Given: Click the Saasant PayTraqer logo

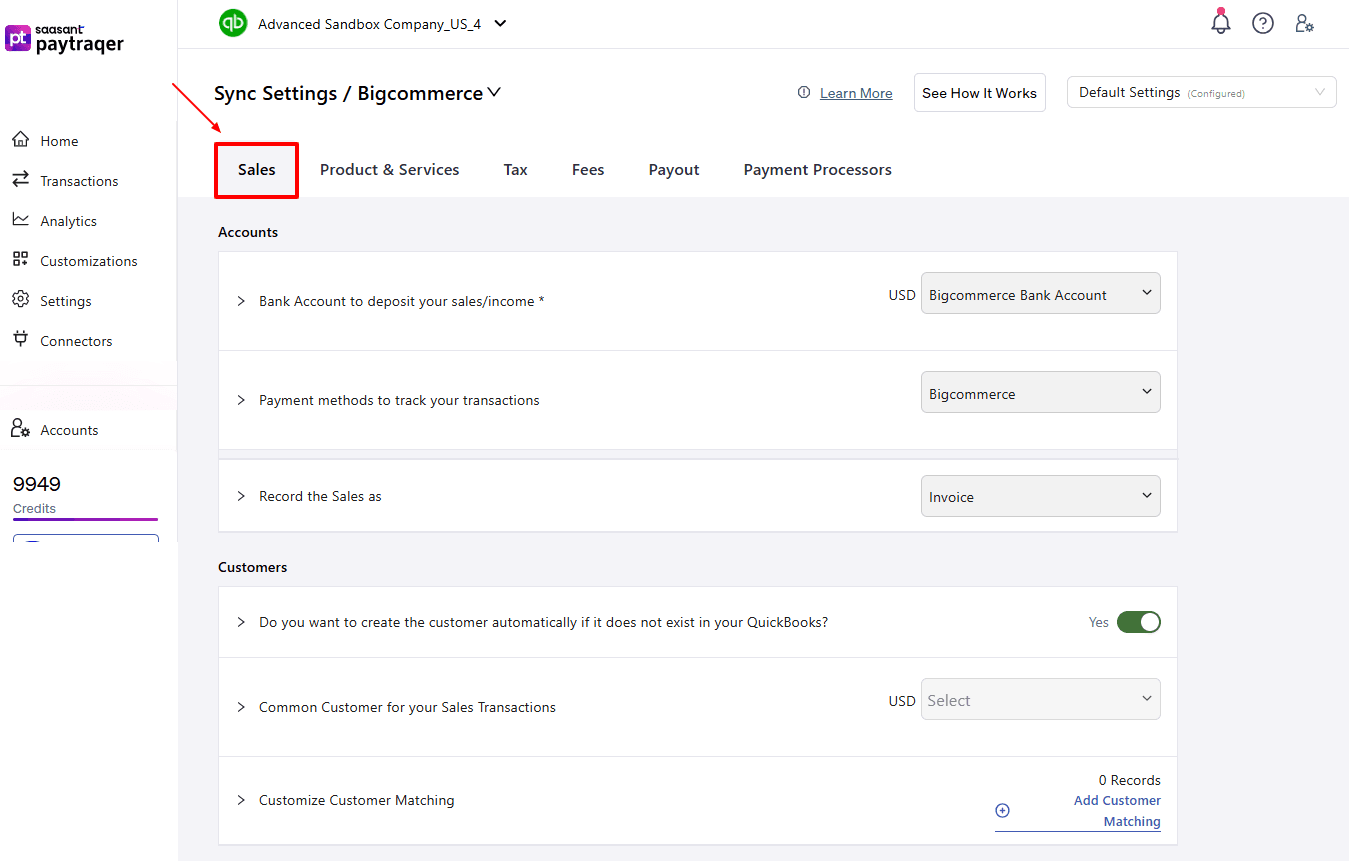Looking at the screenshot, I should (x=65, y=39).
